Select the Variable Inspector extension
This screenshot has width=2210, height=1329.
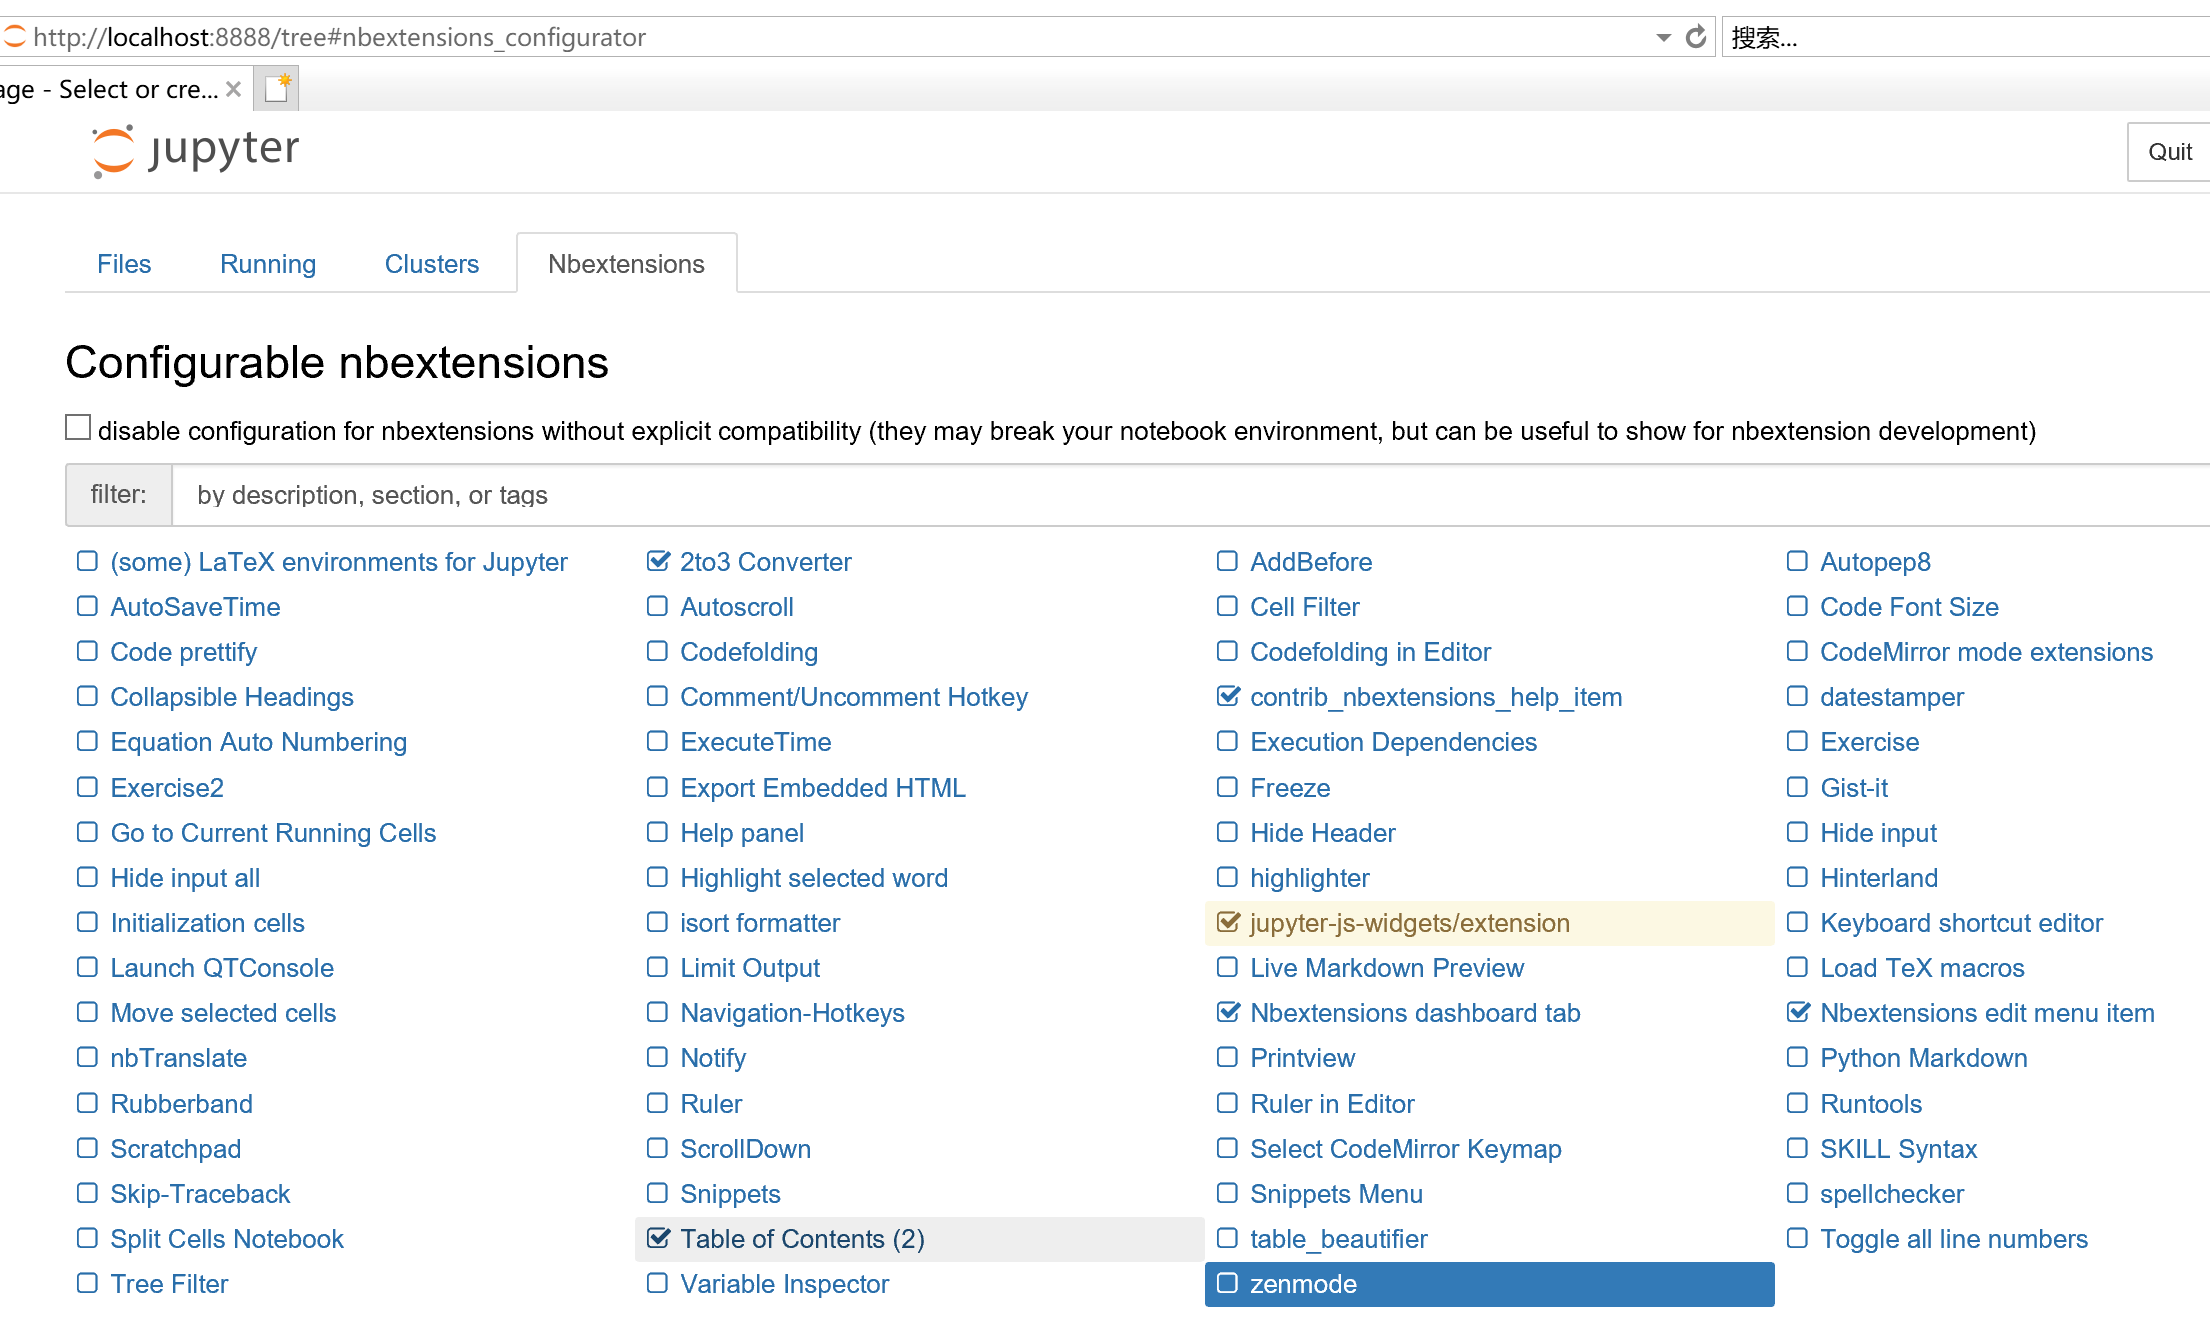point(784,1284)
